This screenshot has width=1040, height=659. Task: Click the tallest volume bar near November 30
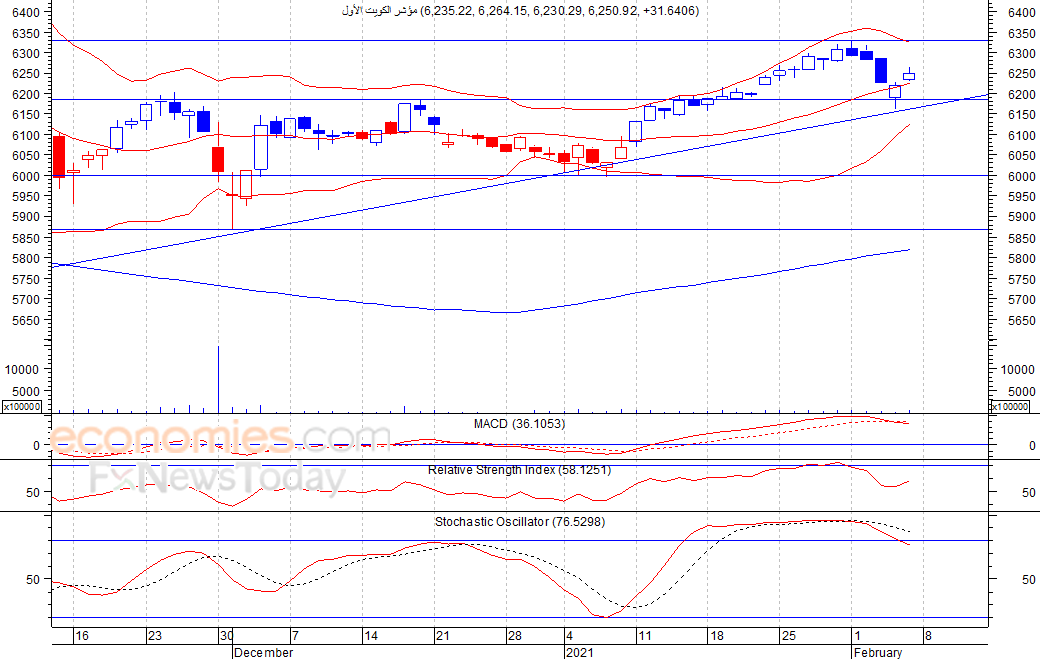218,379
